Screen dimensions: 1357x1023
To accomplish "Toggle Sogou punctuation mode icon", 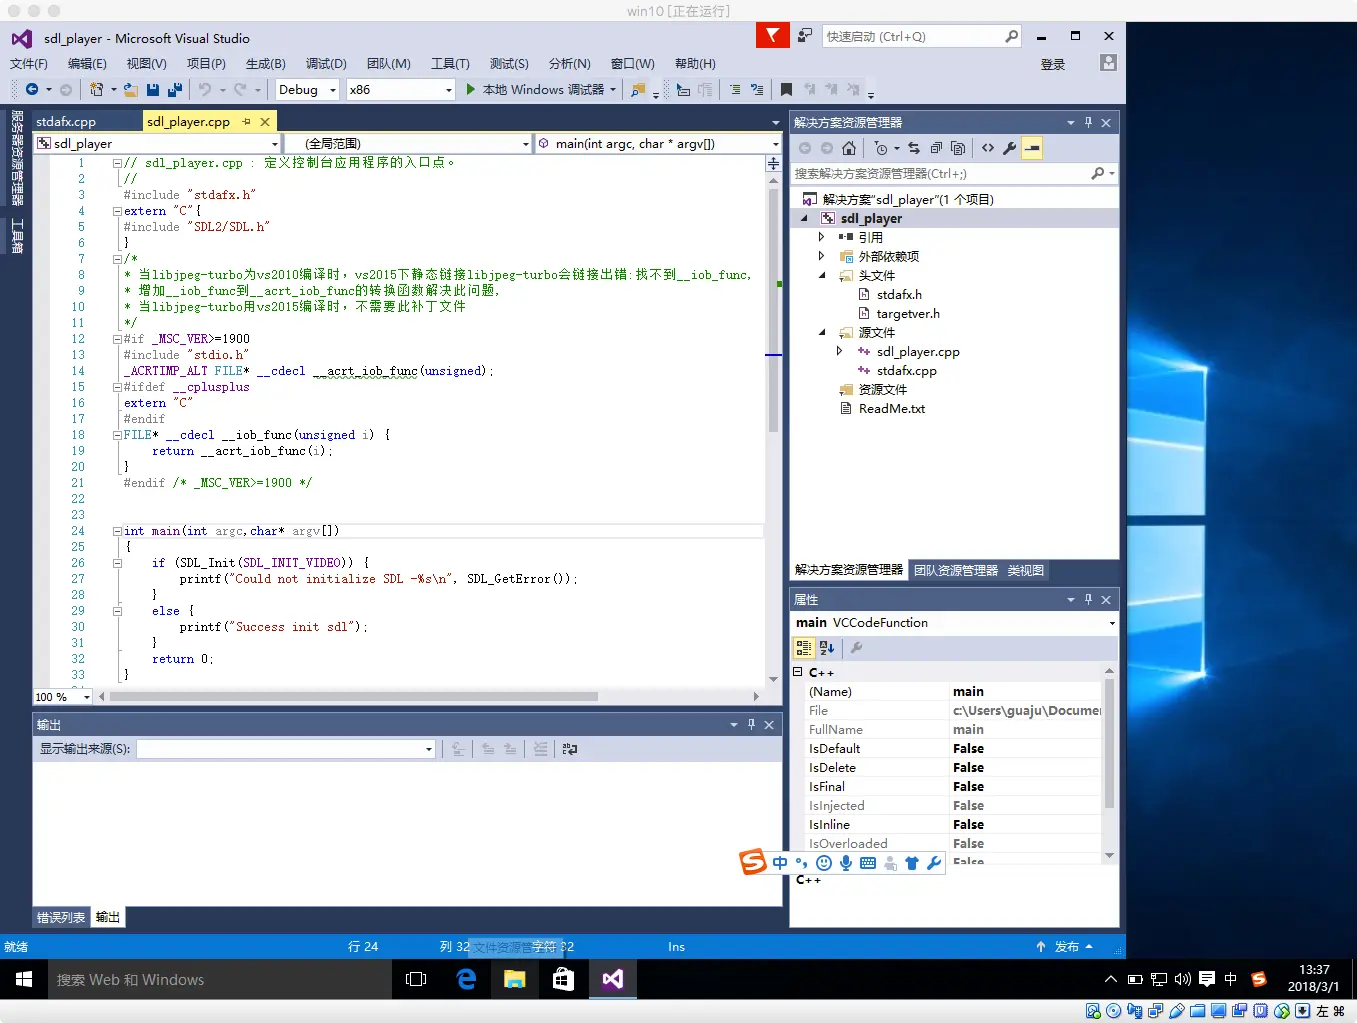I will click(x=801, y=863).
